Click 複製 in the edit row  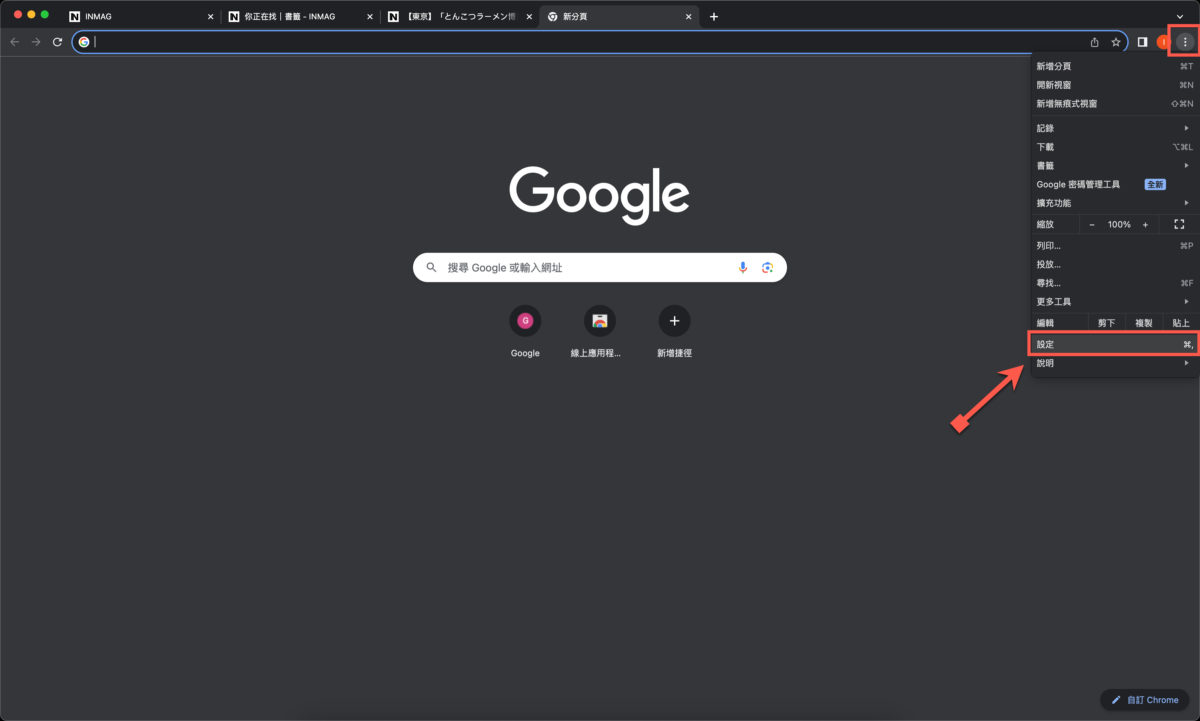pyautogui.click(x=1143, y=323)
